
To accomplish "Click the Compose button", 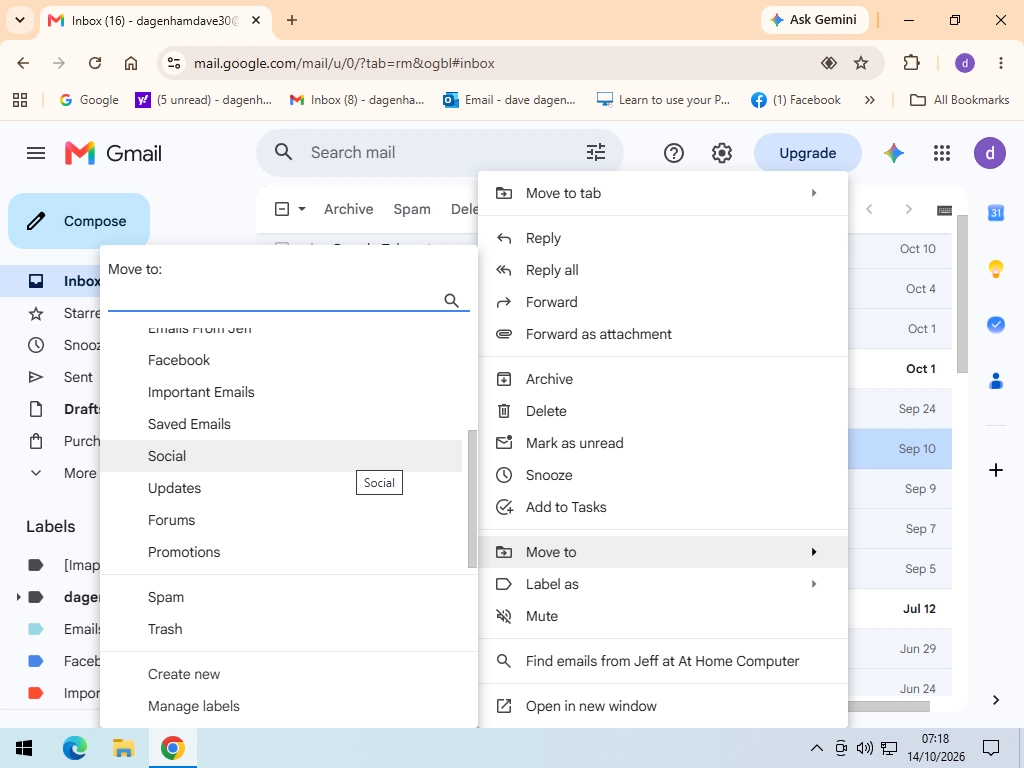I will click(79, 221).
